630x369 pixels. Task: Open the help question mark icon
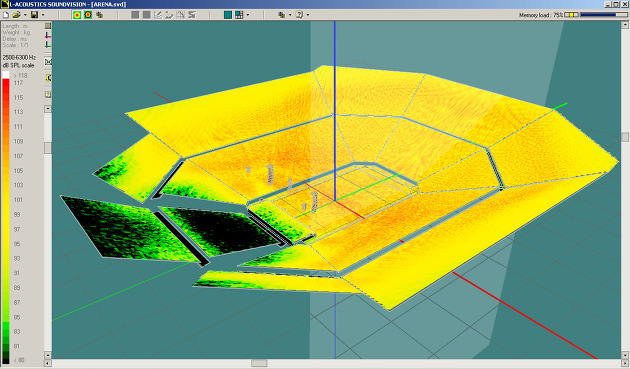tap(299, 15)
